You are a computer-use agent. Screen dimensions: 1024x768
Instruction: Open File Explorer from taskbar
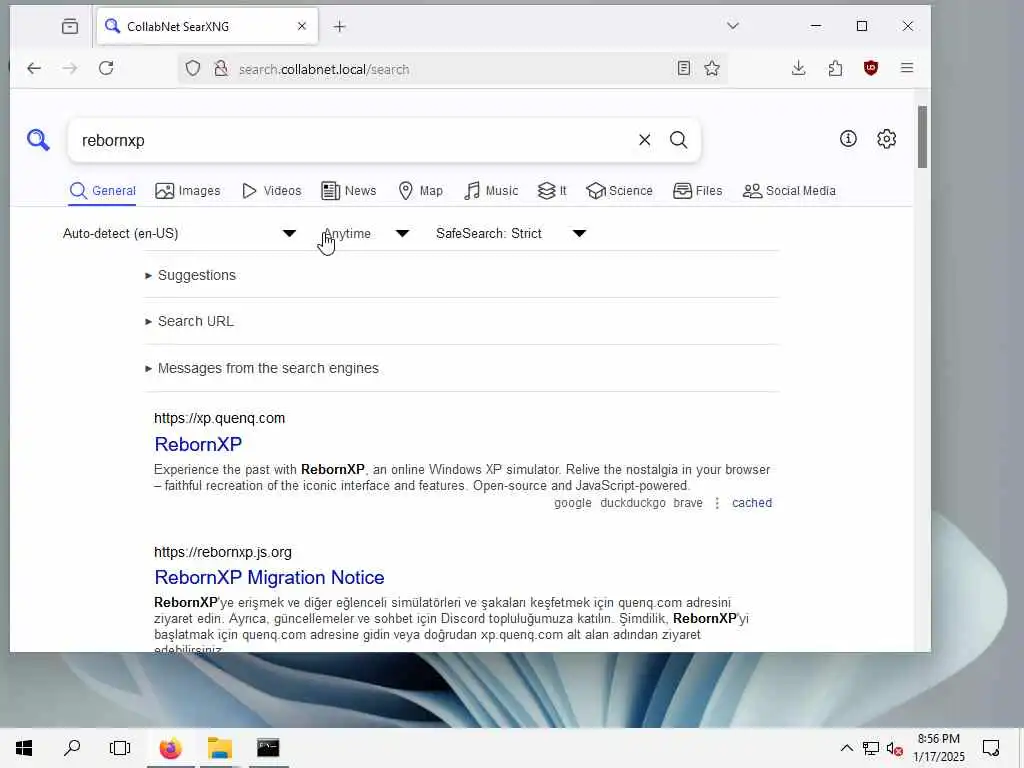click(x=220, y=748)
